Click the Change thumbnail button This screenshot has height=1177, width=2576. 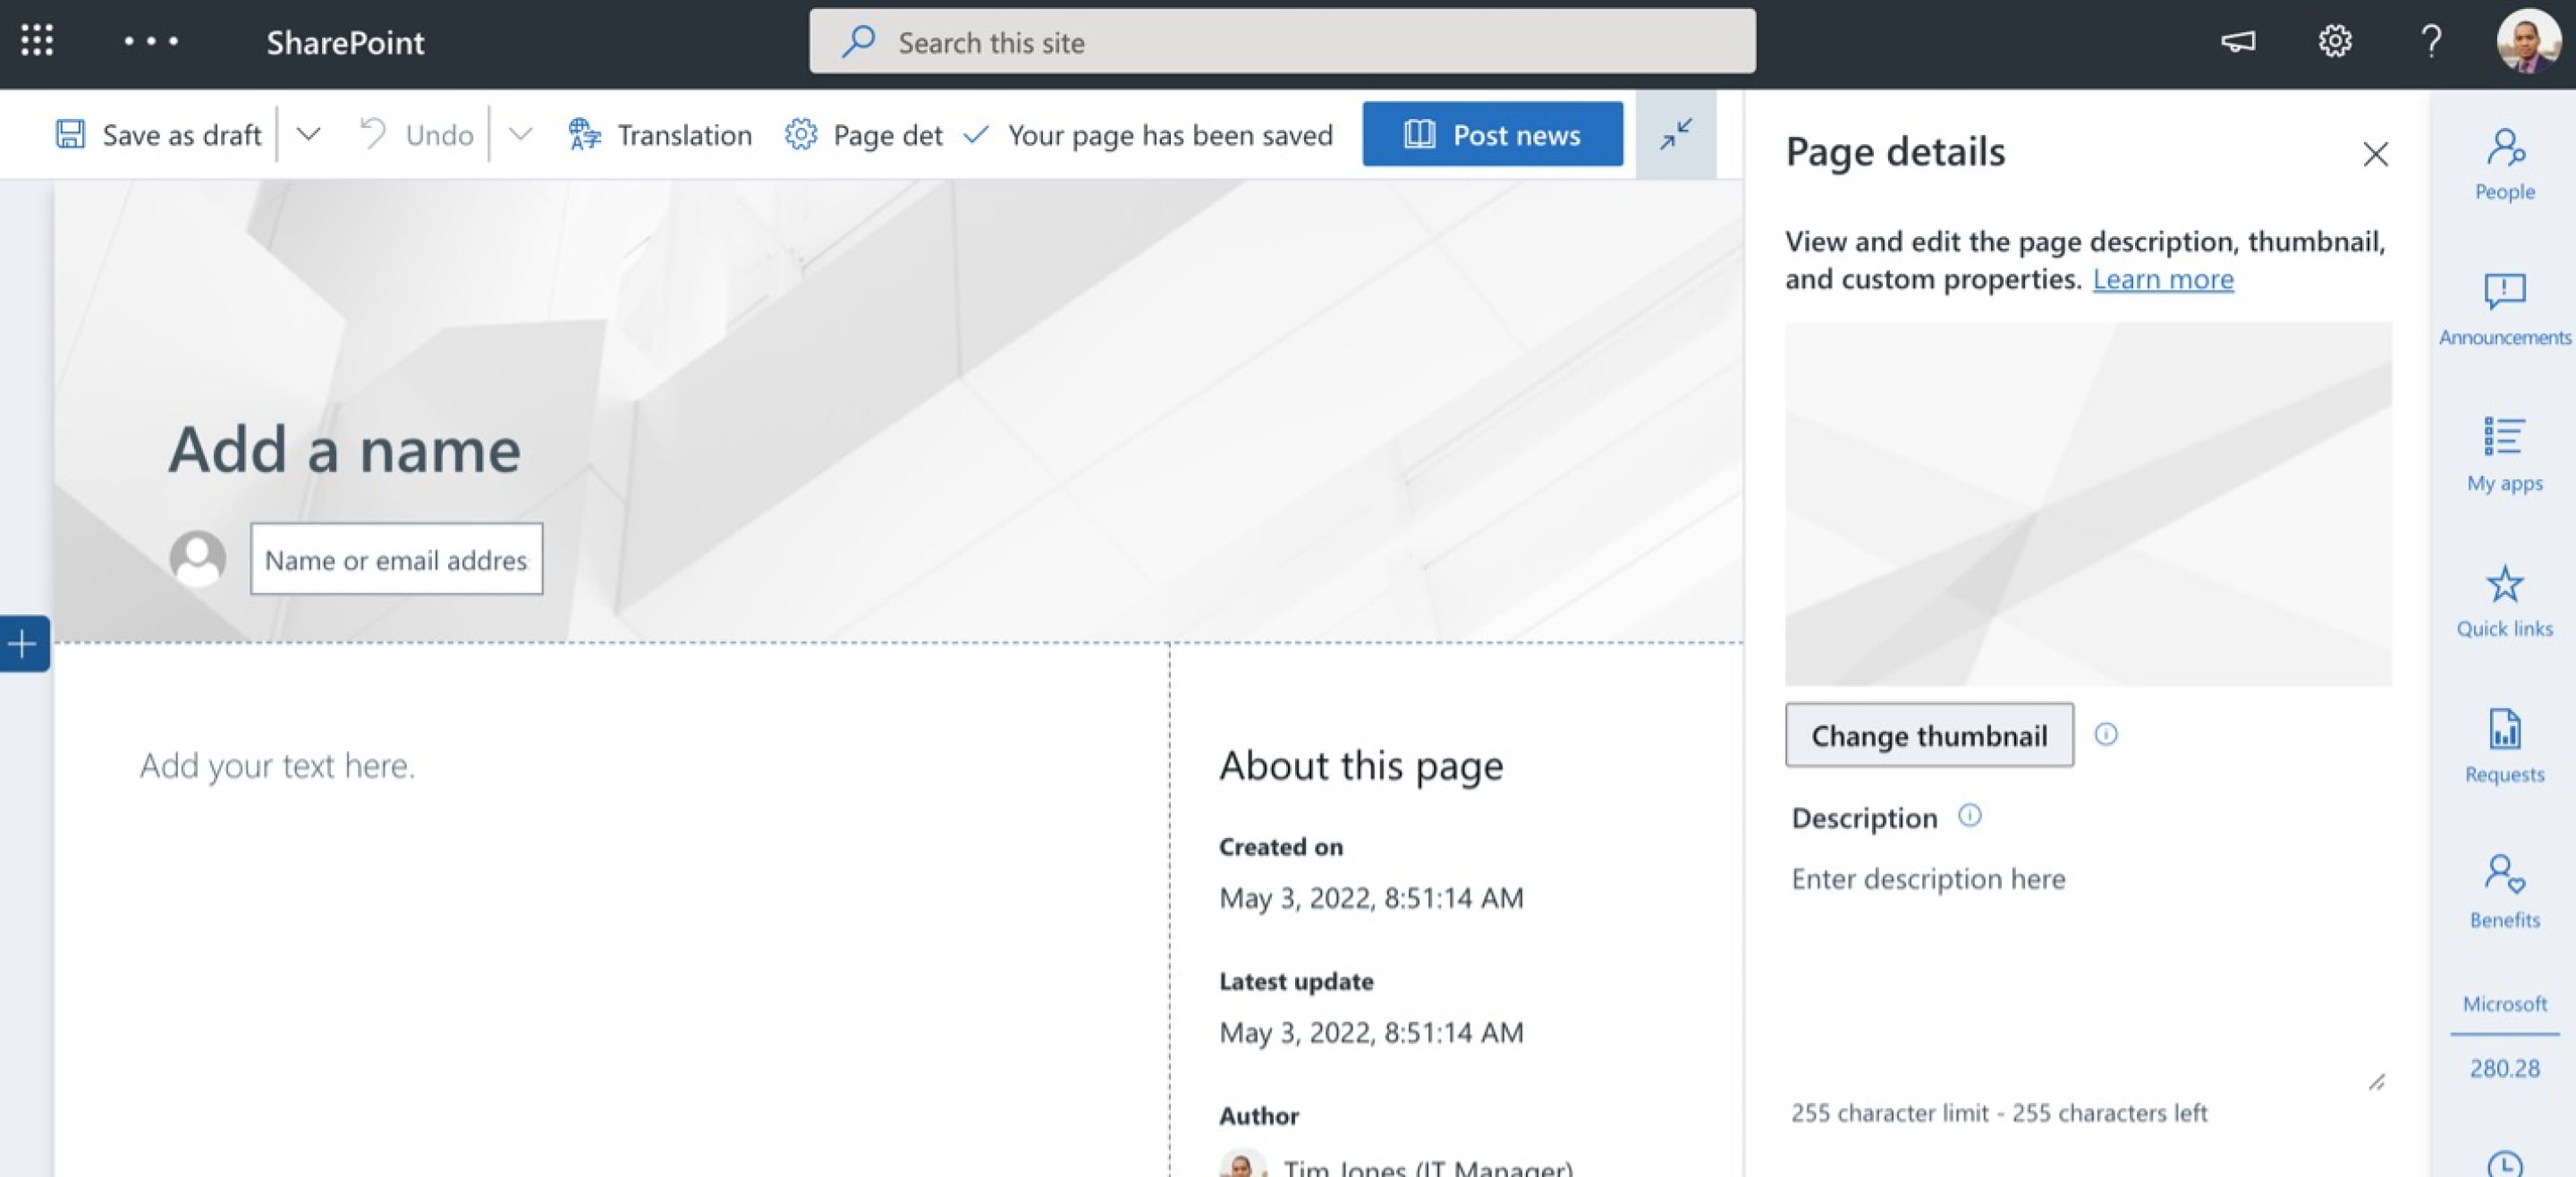[1928, 735]
